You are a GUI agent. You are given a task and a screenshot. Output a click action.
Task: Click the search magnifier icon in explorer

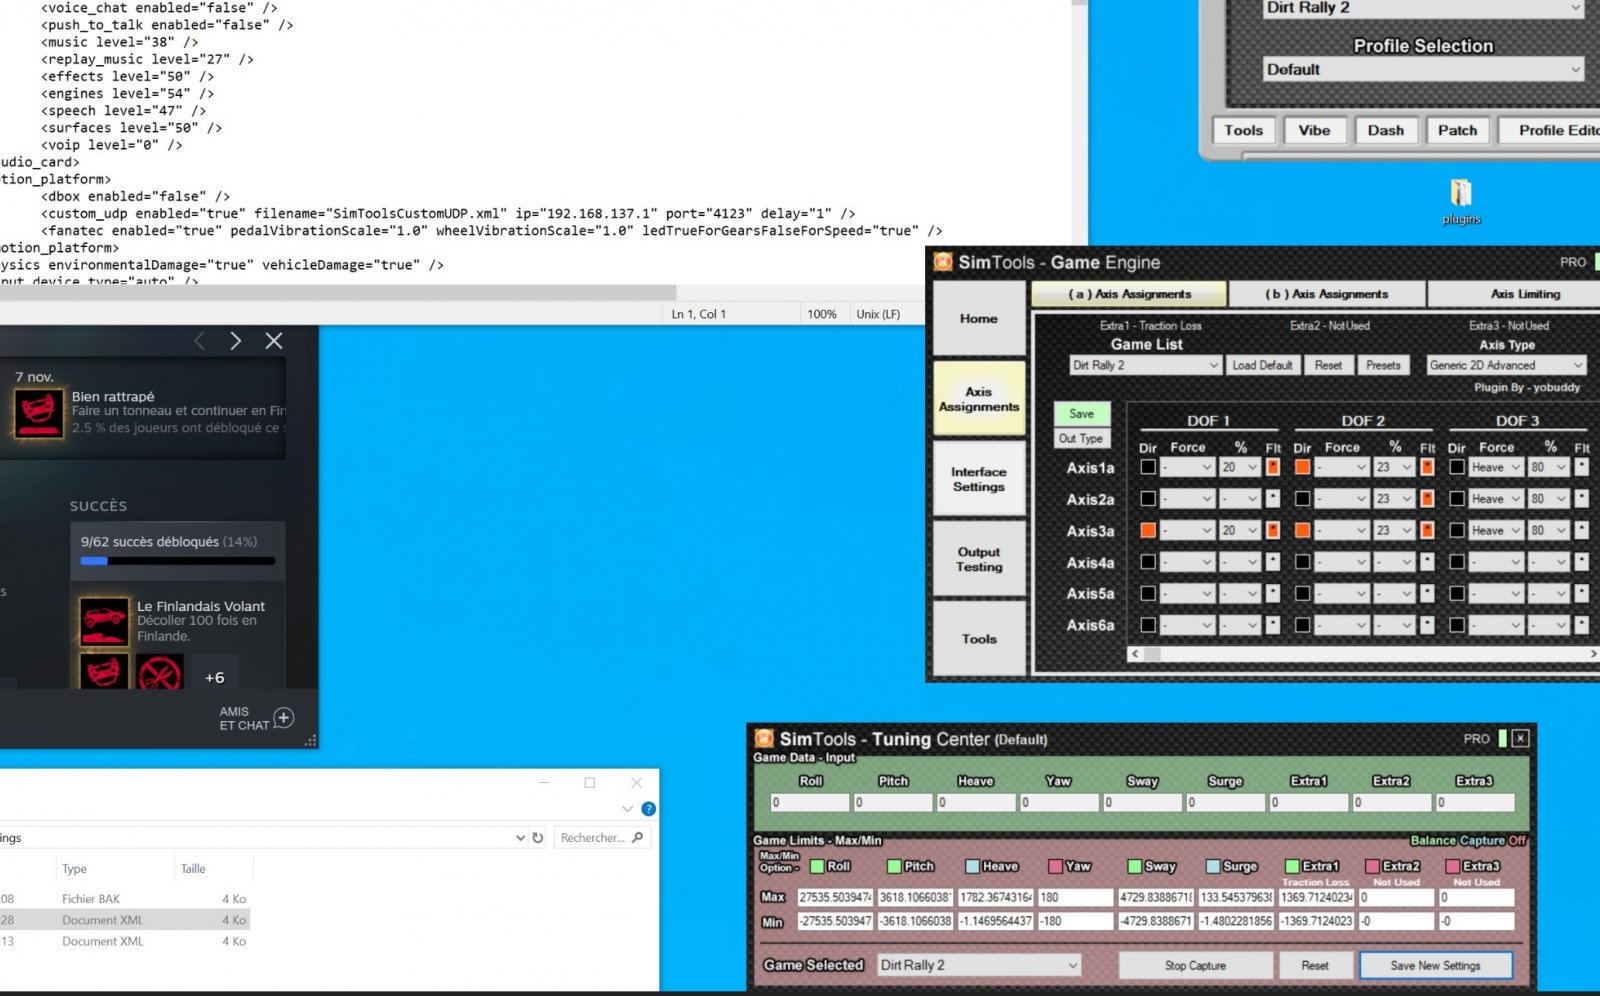[x=638, y=837]
